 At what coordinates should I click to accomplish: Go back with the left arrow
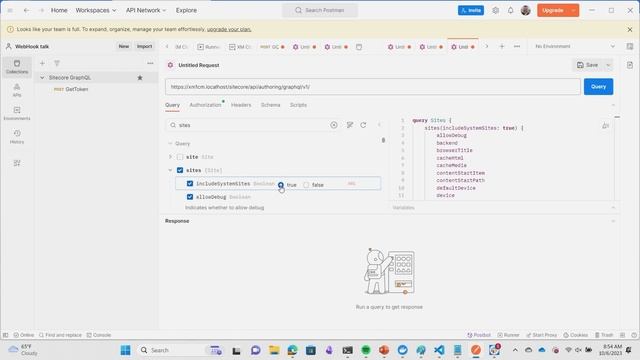coord(26,10)
